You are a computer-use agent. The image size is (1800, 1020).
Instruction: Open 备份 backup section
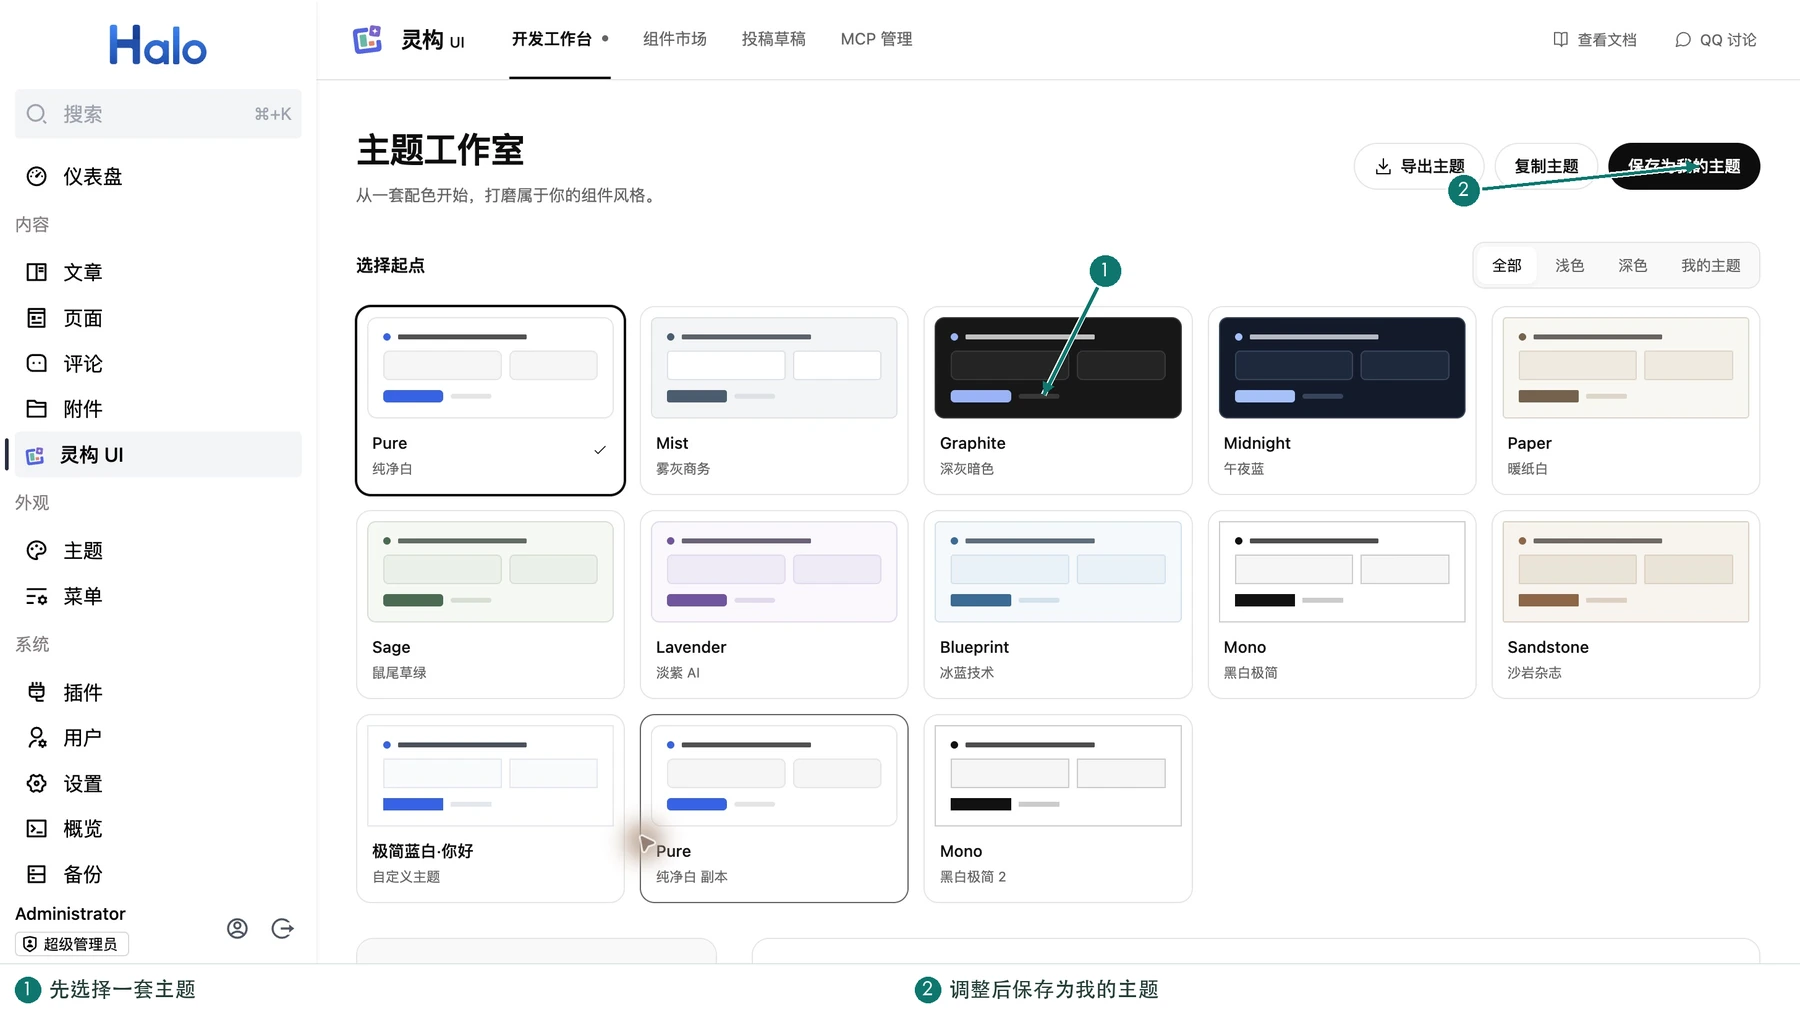(x=158, y=875)
